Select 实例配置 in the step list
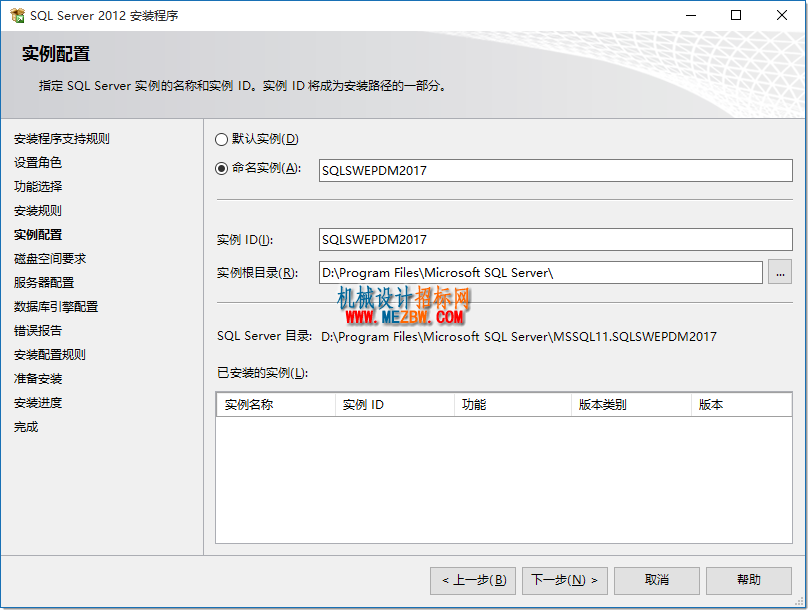The height and width of the screenshot is (613, 811). [x=38, y=234]
